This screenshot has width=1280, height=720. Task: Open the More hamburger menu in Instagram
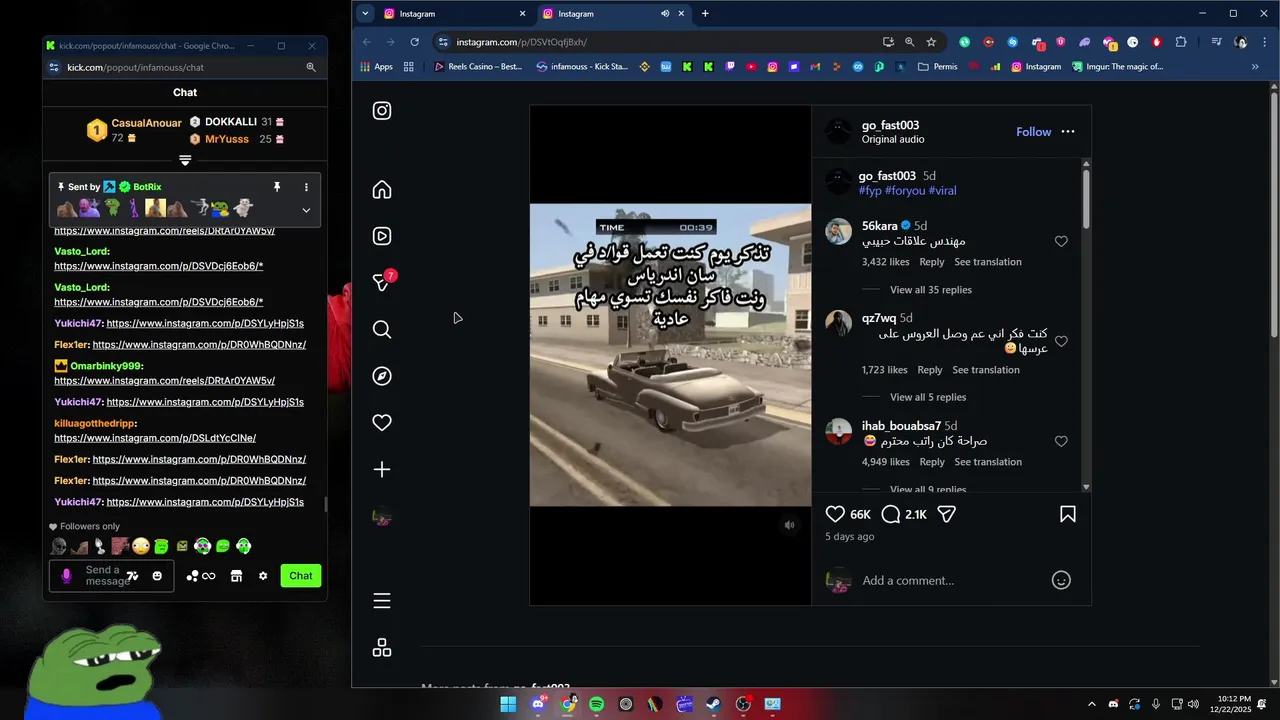pos(382,601)
